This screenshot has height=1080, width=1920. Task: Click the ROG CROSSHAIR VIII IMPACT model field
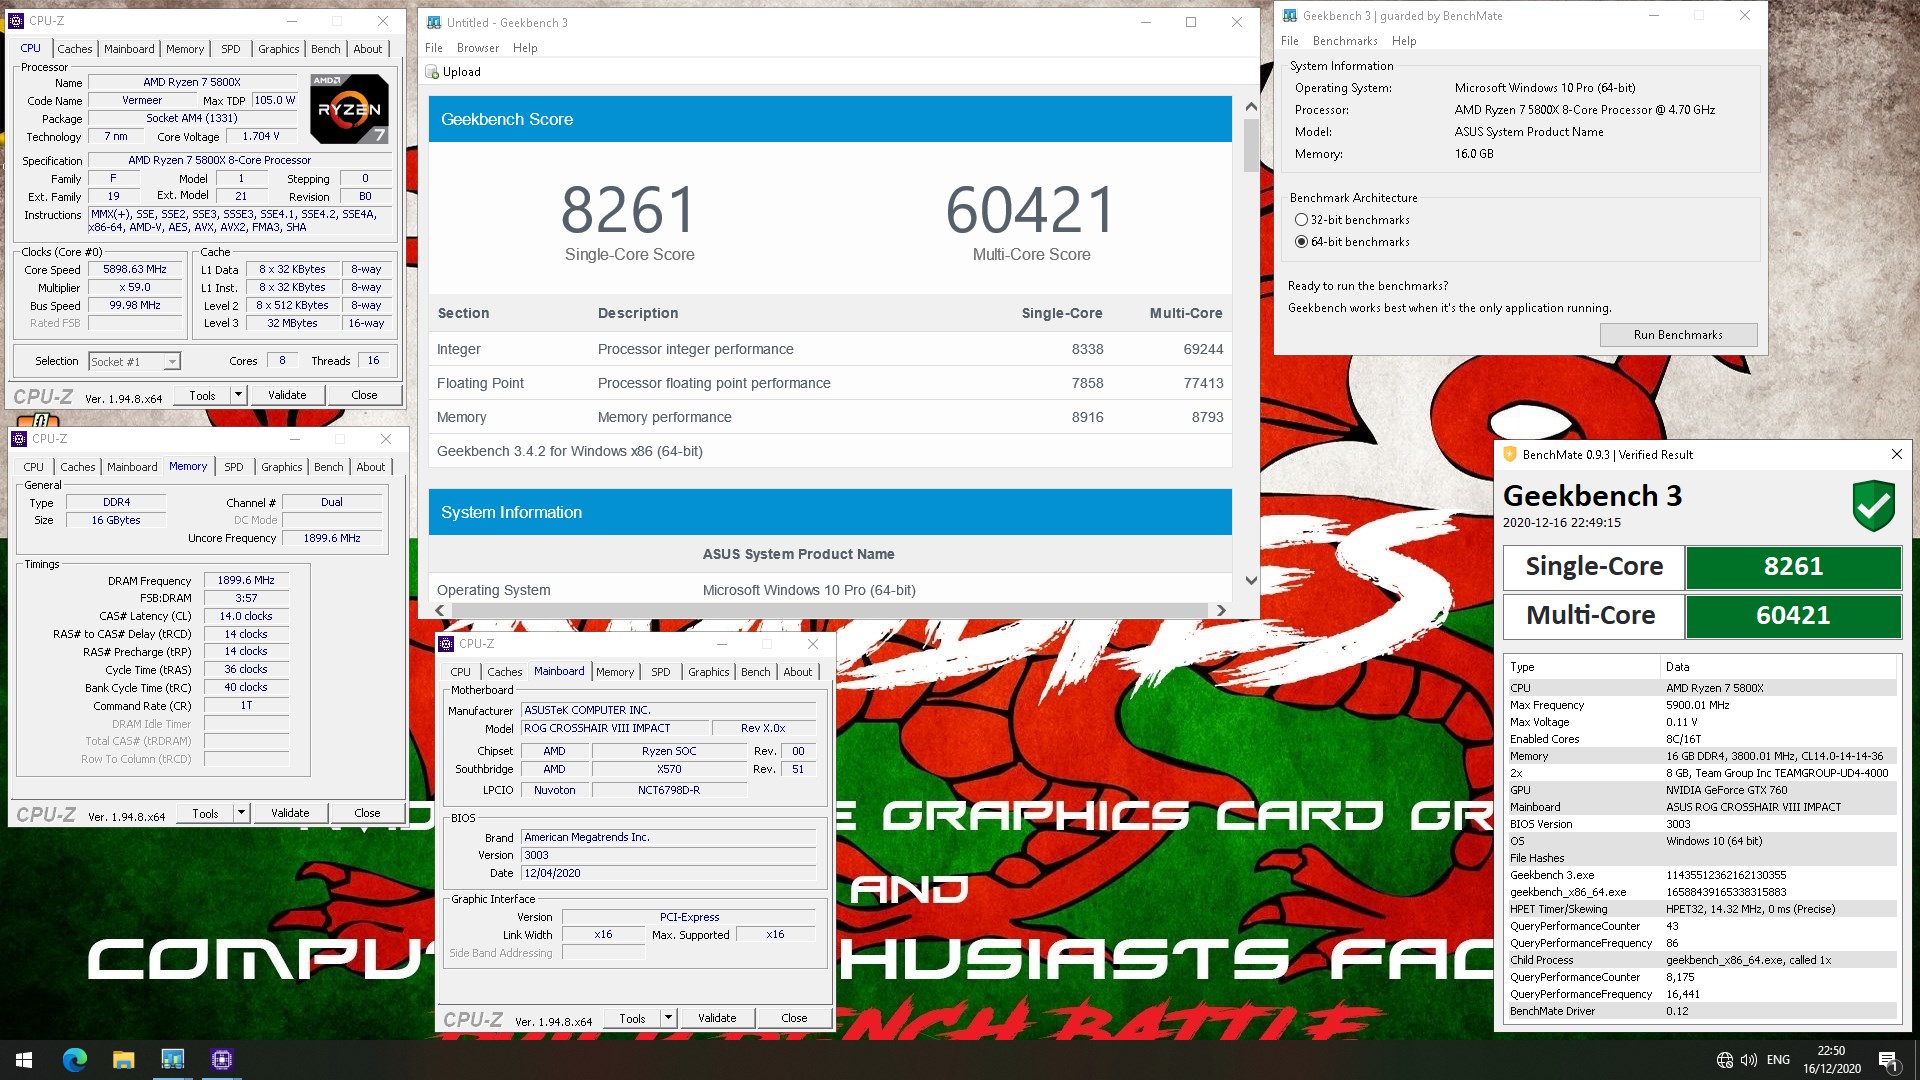tap(615, 728)
